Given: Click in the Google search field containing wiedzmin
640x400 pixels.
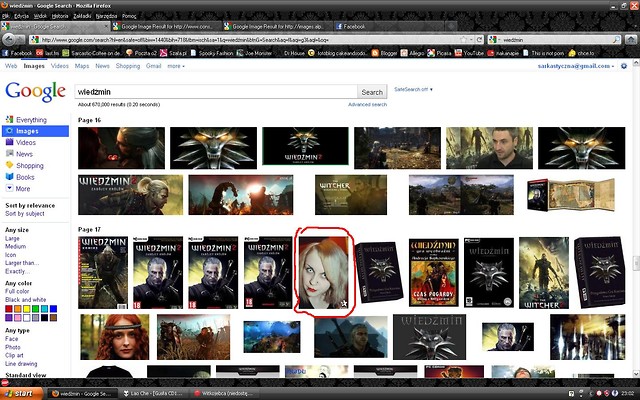Looking at the screenshot, I should pyautogui.click(x=216, y=92).
